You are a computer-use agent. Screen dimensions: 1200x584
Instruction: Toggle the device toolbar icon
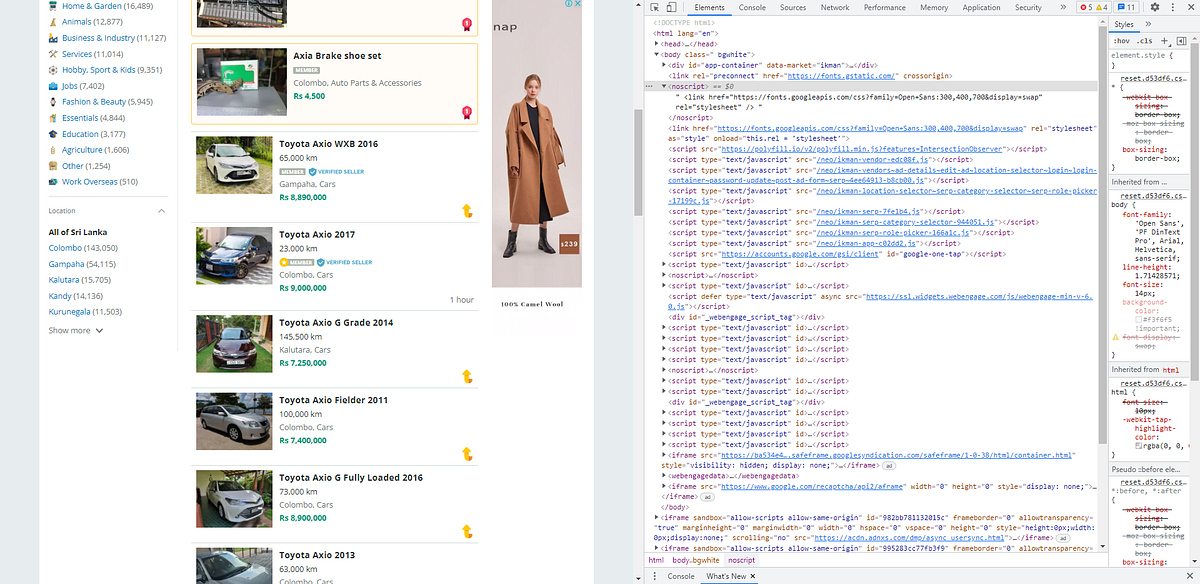pos(670,7)
